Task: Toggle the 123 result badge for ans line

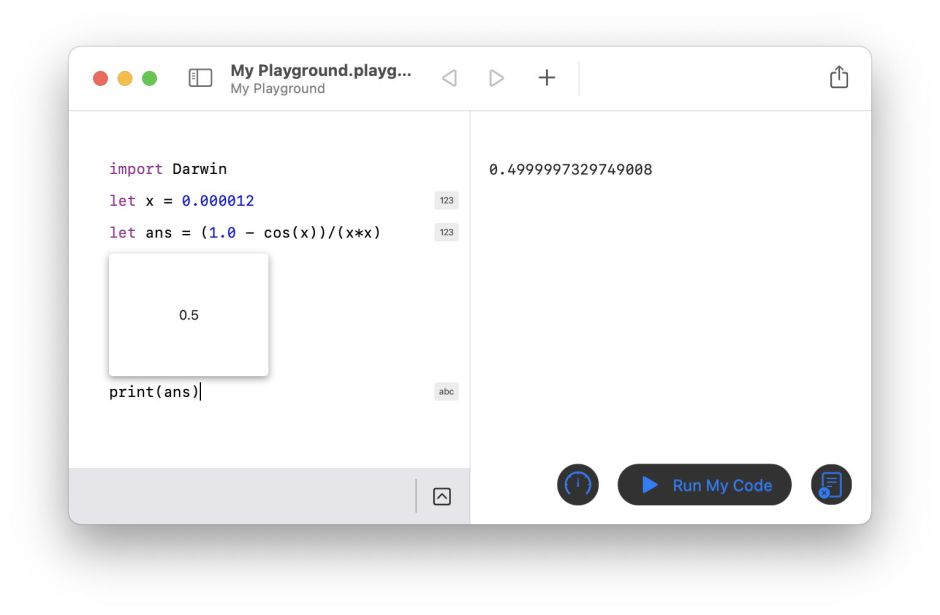Action: [446, 233]
